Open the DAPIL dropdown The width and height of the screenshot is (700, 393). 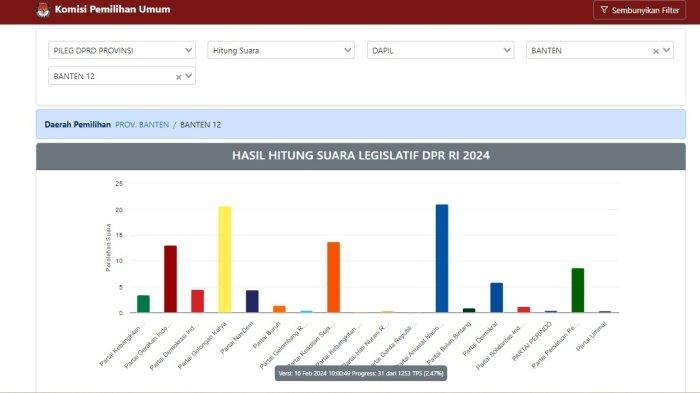(x=440, y=50)
